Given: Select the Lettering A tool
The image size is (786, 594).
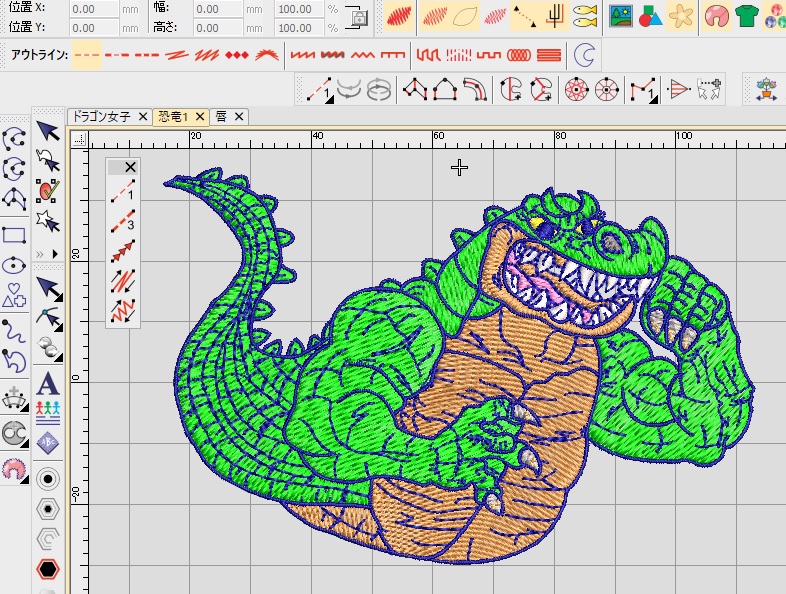Looking at the screenshot, I should coord(48,383).
